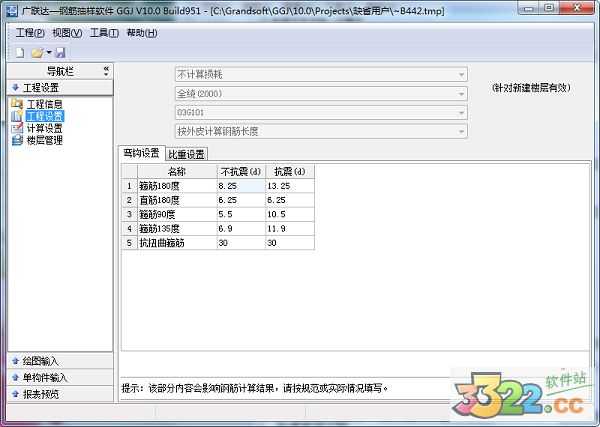The width and height of the screenshot is (600, 427).
Task: Switch to the 比重设置 tab
Action: (187, 154)
